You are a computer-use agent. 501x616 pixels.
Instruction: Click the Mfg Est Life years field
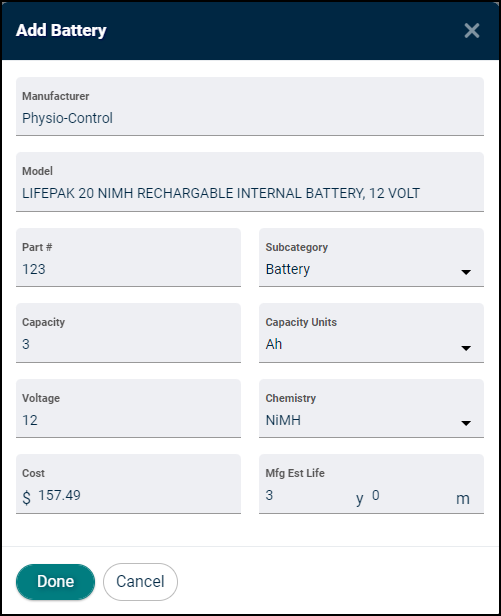pos(308,496)
